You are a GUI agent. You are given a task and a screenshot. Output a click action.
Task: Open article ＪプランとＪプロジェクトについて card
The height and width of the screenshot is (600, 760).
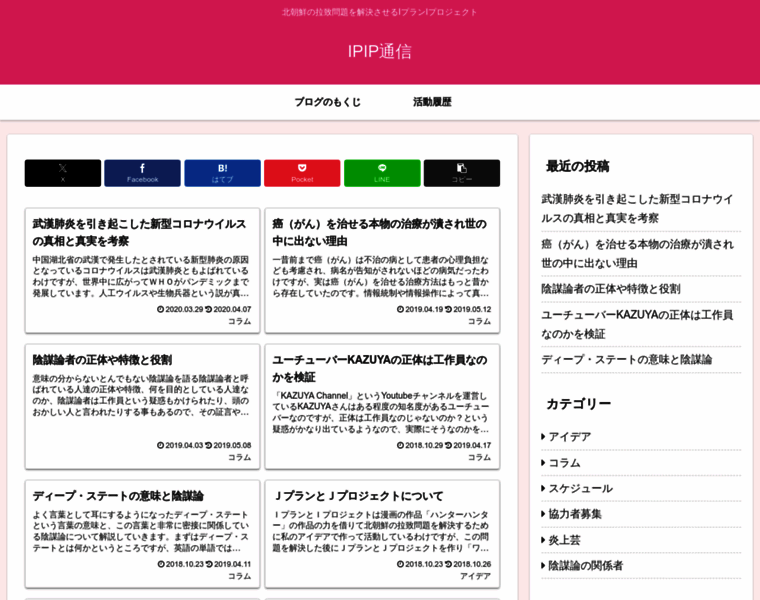382,534
